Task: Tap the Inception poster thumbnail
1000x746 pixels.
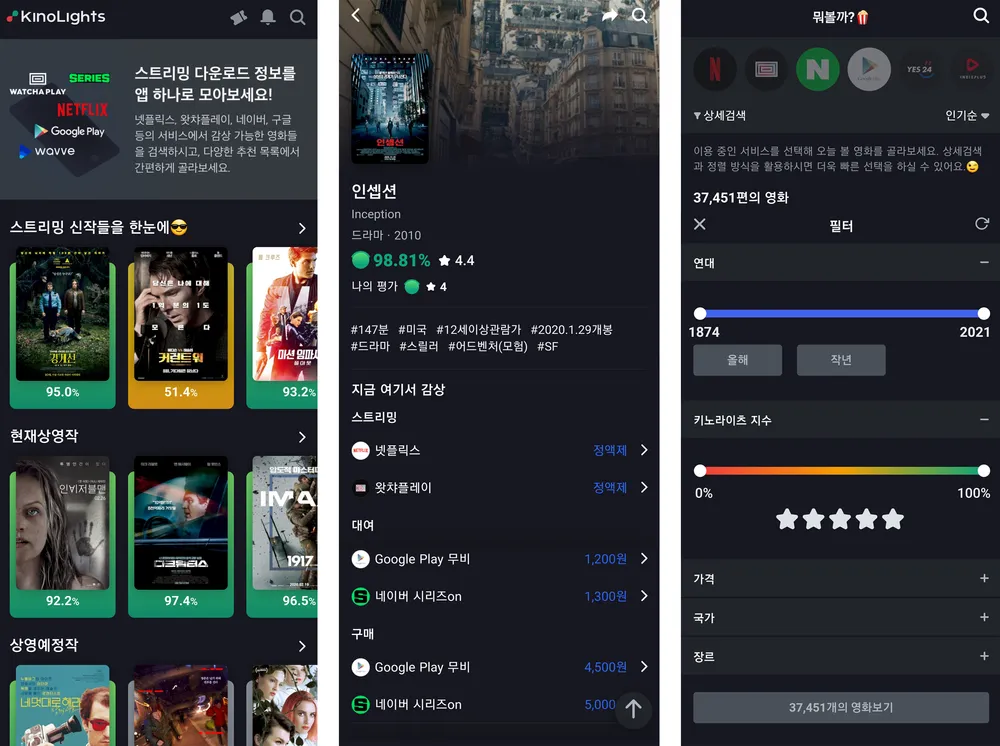Action: pyautogui.click(x=390, y=108)
